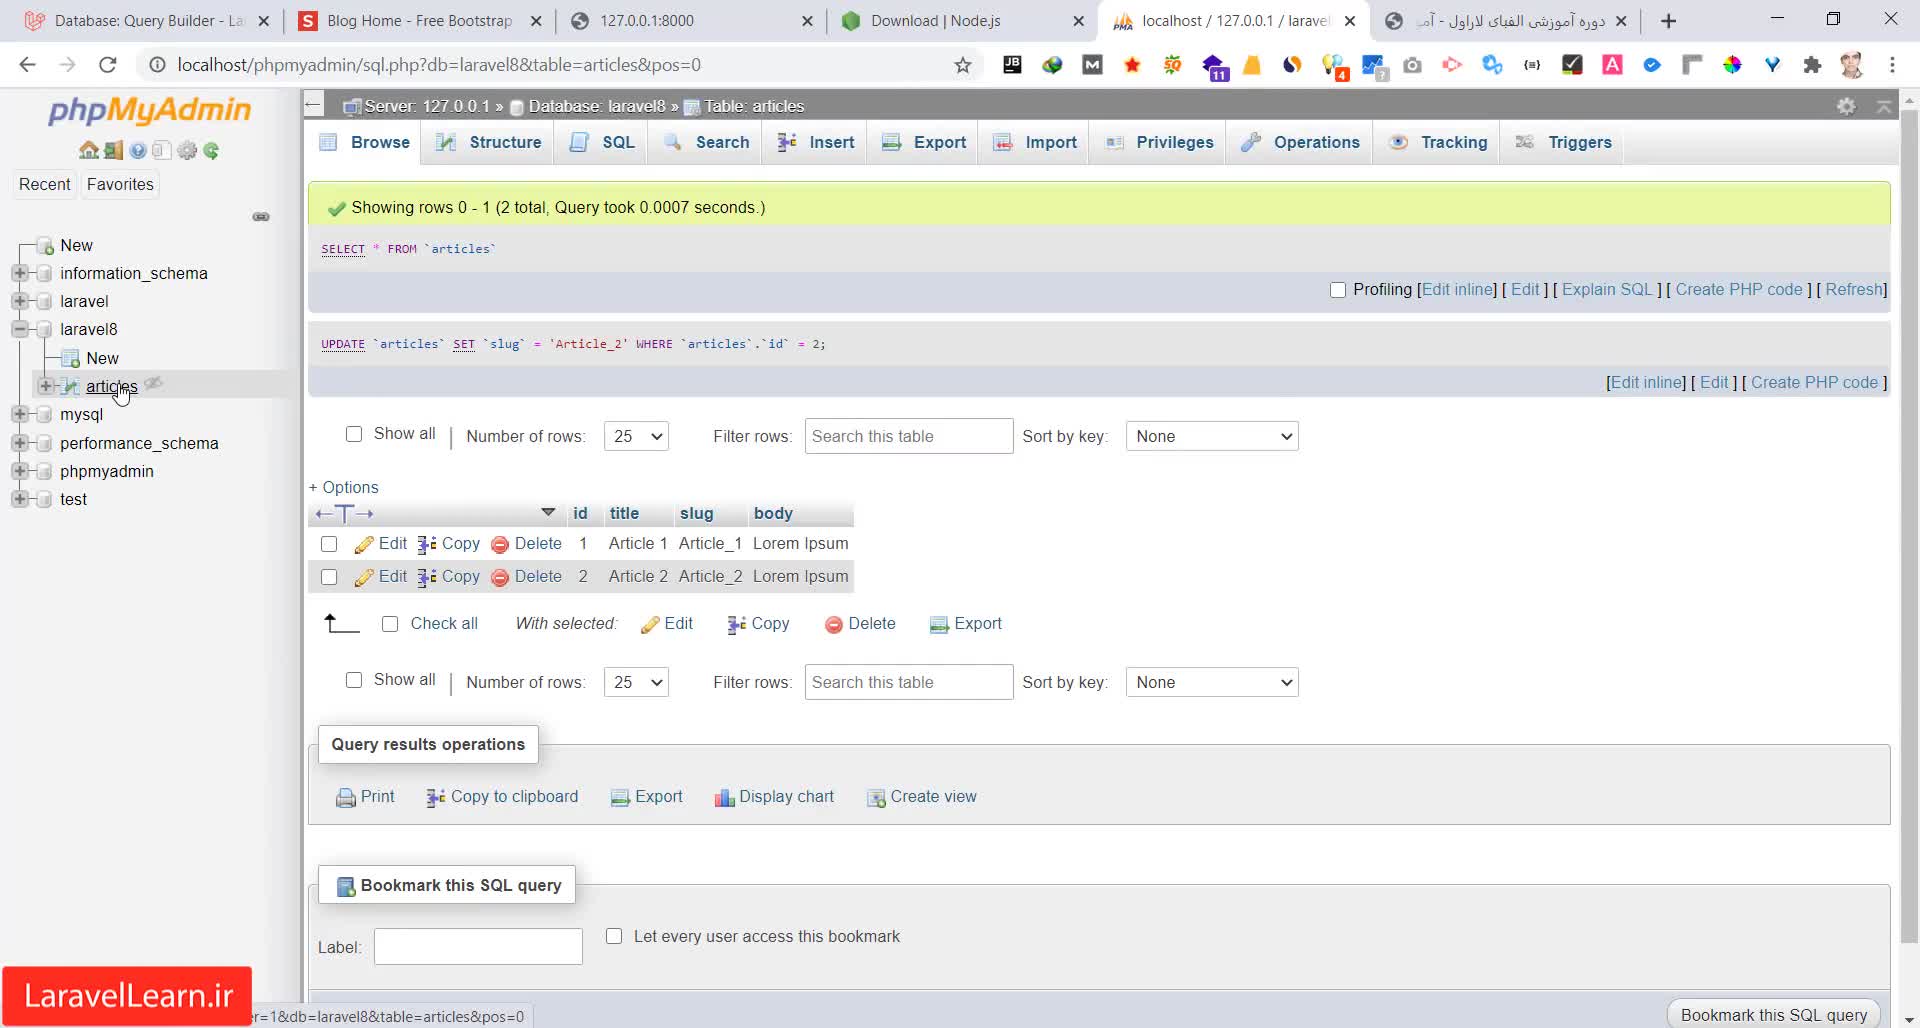Open phpMyAdmin documentation help icon

pyautogui.click(x=138, y=151)
